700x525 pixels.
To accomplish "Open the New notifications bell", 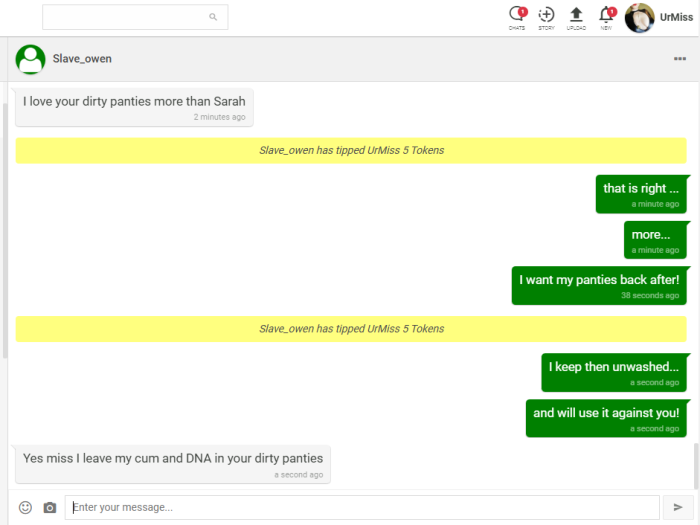I will coord(606,16).
